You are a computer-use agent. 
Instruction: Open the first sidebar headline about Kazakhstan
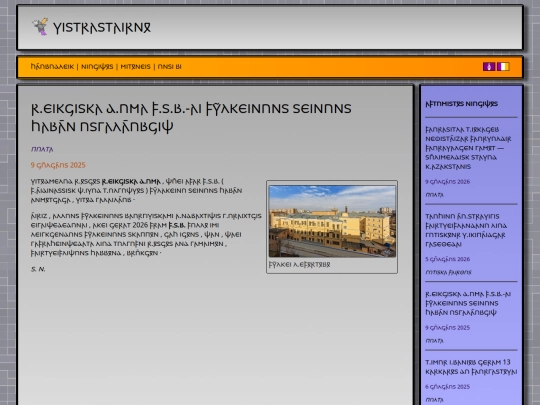[468, 148]
